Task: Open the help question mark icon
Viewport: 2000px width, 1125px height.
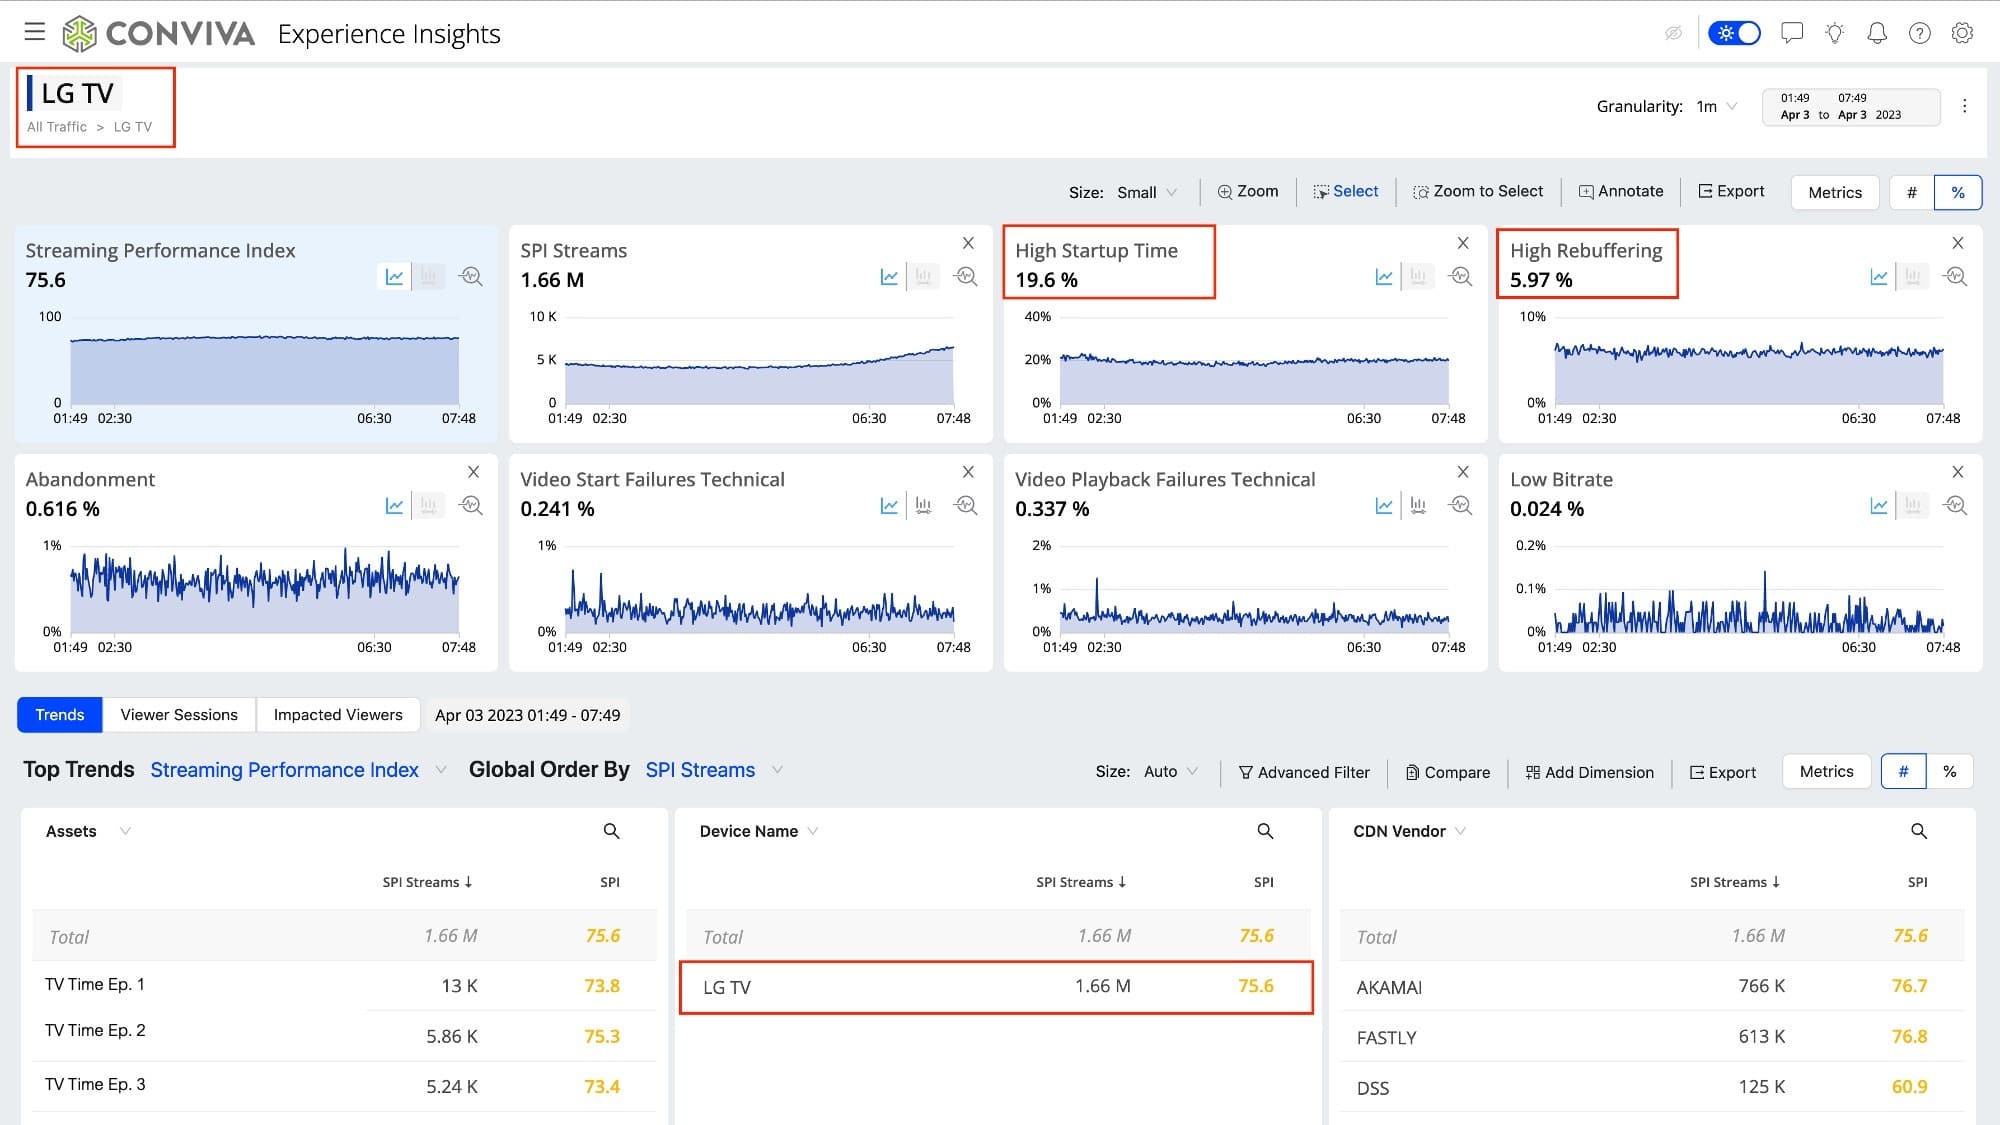Action: (1919, 33)
